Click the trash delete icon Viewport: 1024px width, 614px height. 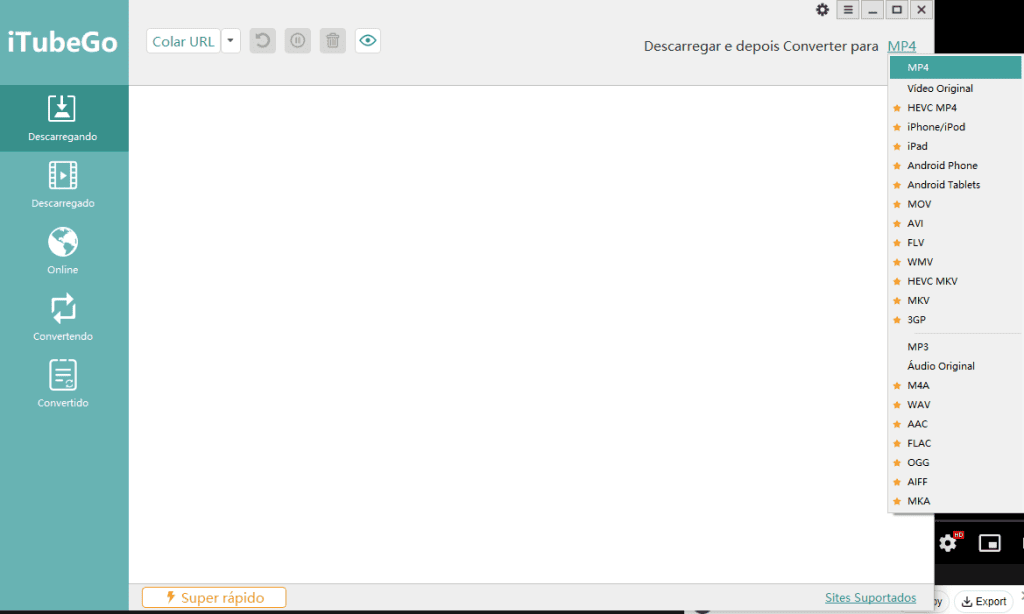pyautogui.click(x=333, y=41)
